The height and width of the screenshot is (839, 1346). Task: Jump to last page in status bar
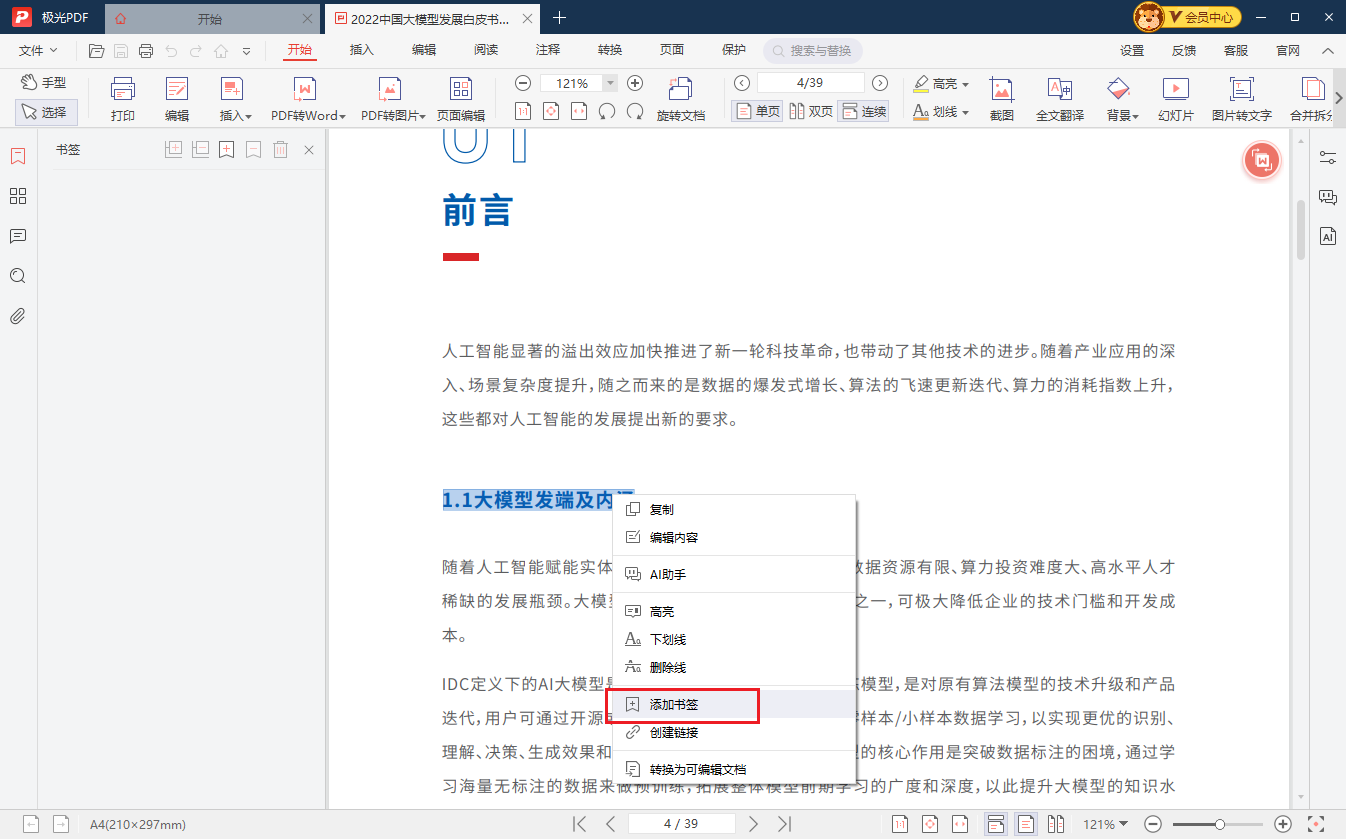tap(785, 824)
